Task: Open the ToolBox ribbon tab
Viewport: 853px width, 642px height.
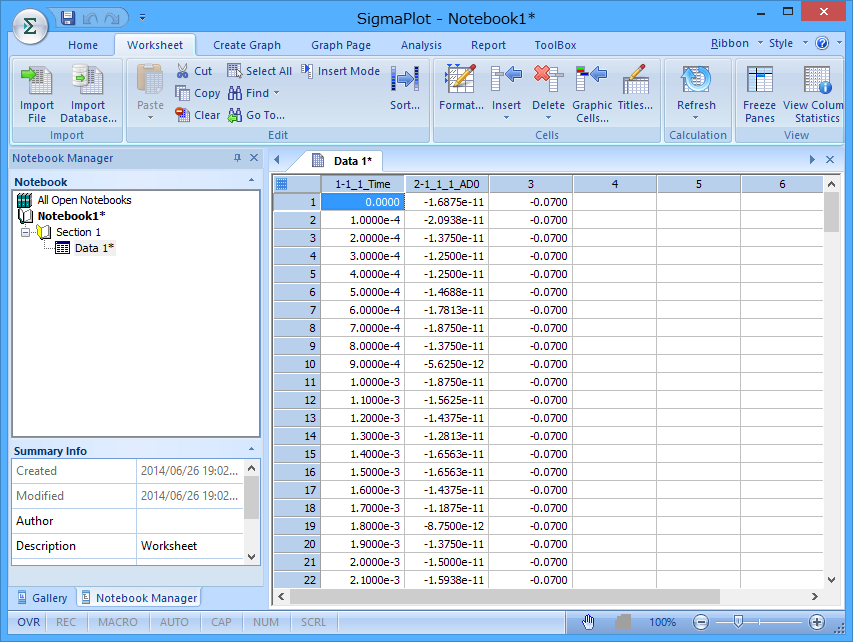Action: click(x=555, y=45)
